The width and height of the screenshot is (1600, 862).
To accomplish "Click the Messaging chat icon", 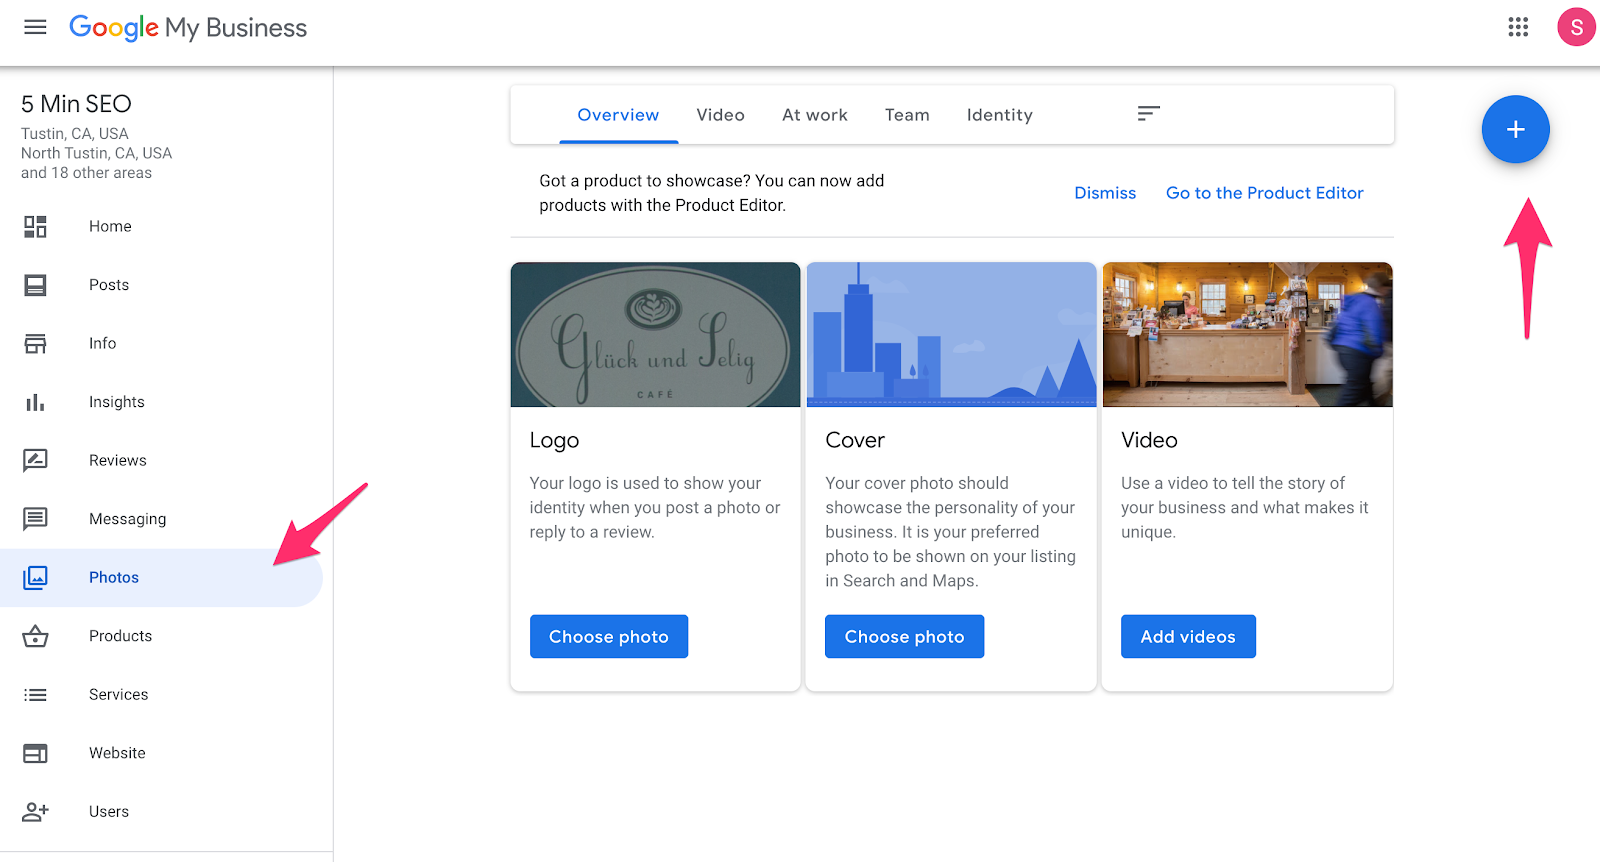I will (35, 519).
